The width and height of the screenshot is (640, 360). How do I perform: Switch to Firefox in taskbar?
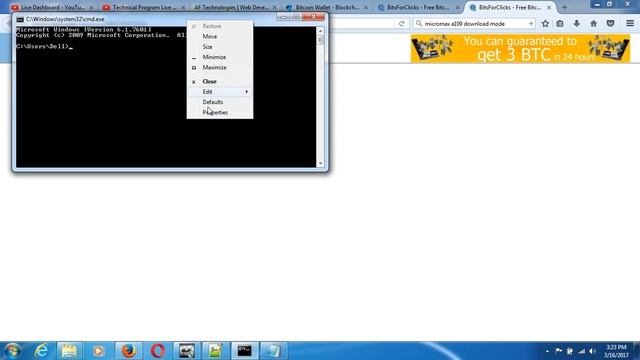[x=129, y=351]
